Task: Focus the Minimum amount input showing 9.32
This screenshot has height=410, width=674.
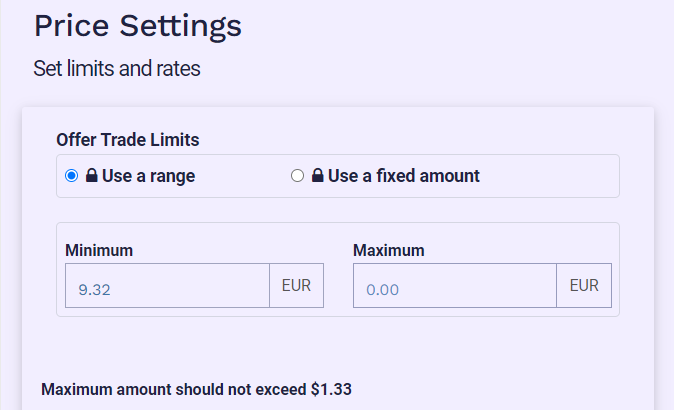Action: coord(167,285)
